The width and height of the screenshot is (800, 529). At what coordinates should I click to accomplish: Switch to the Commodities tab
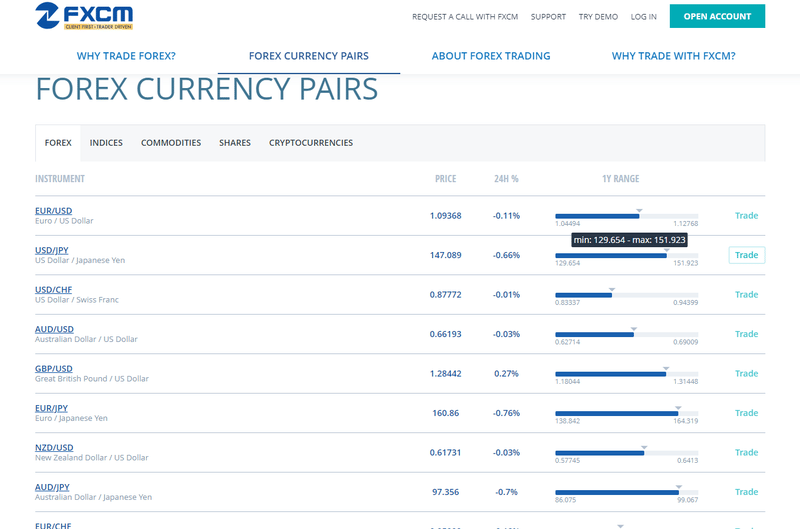point(171,143)
